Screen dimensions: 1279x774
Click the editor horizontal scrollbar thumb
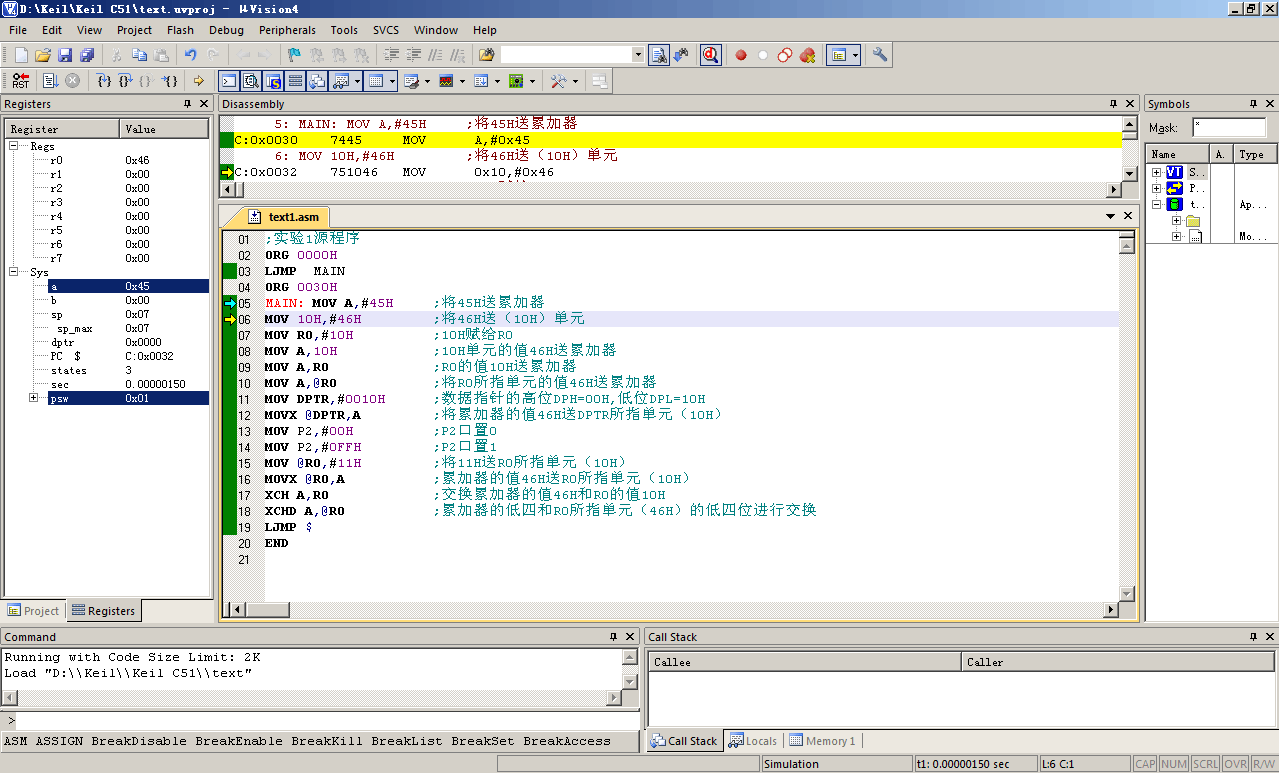pos(268,610)
